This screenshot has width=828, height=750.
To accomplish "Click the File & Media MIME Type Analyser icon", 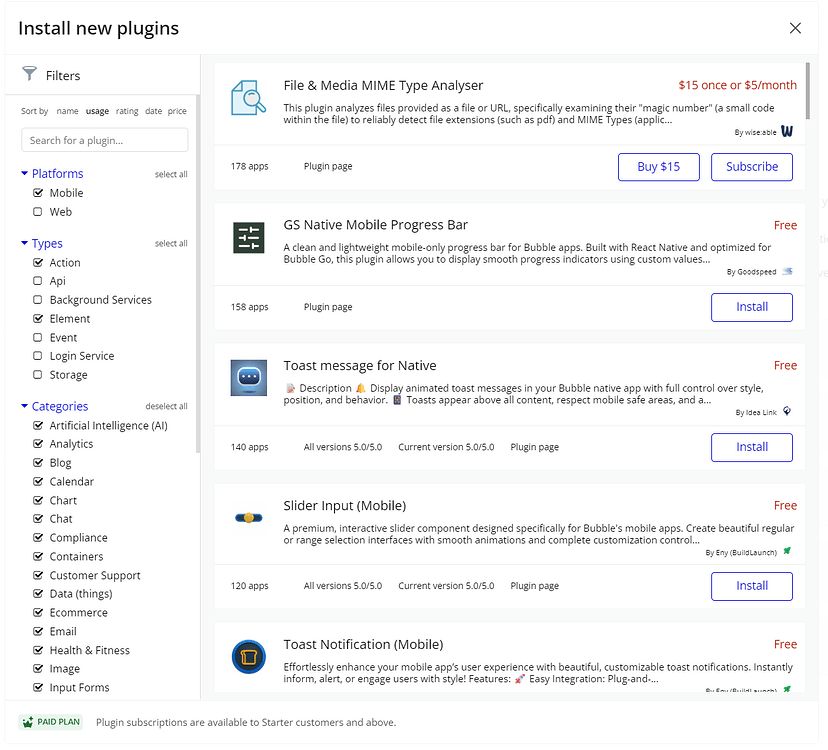I will tap(248, 96).
